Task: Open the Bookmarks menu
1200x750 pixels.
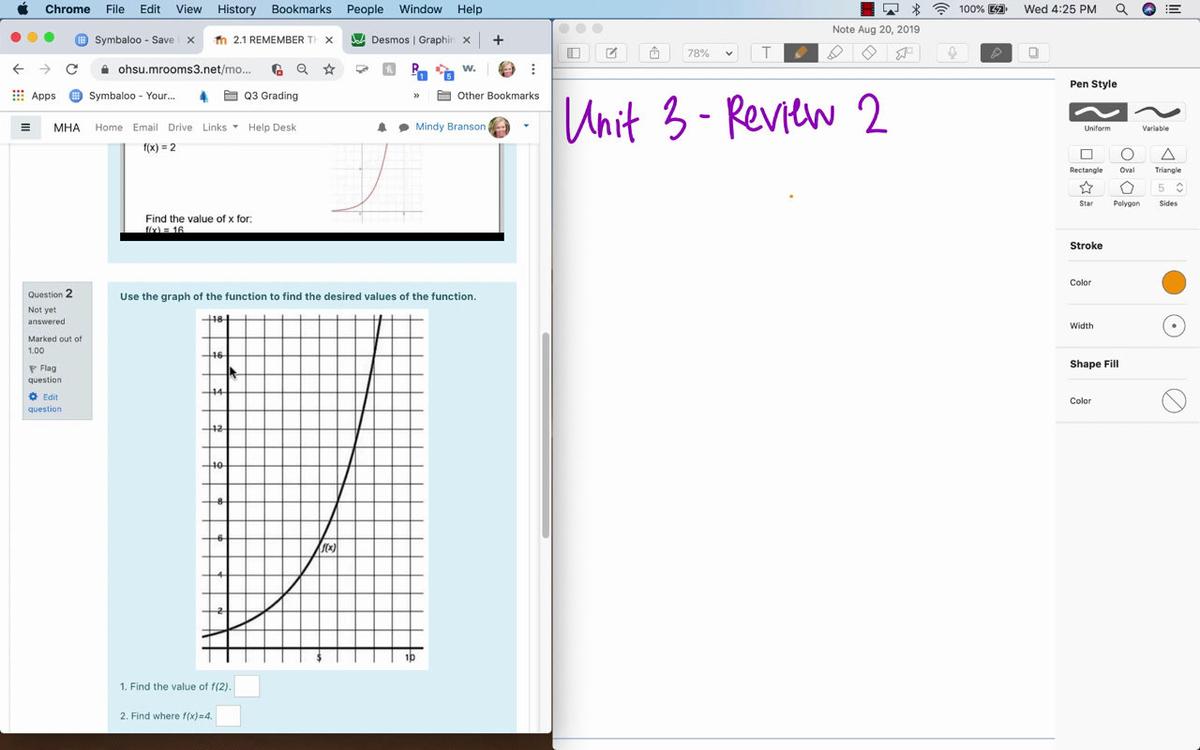Action: 301,9
